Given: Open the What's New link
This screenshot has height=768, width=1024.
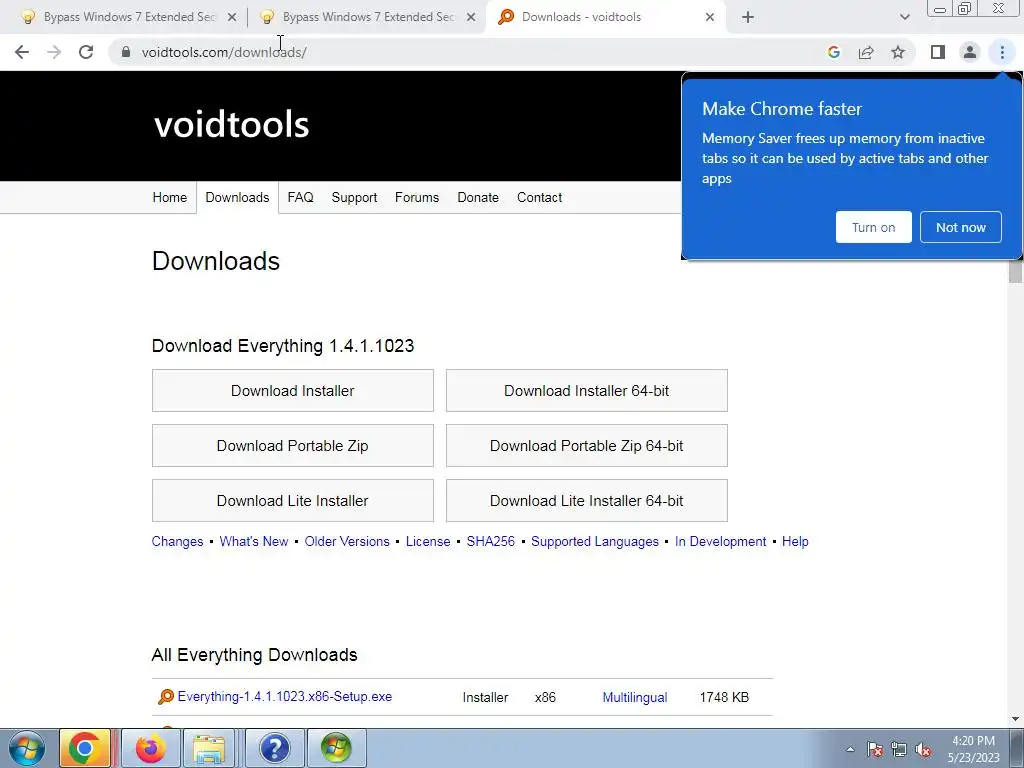Looking at the screenshot, I should 253,541.
